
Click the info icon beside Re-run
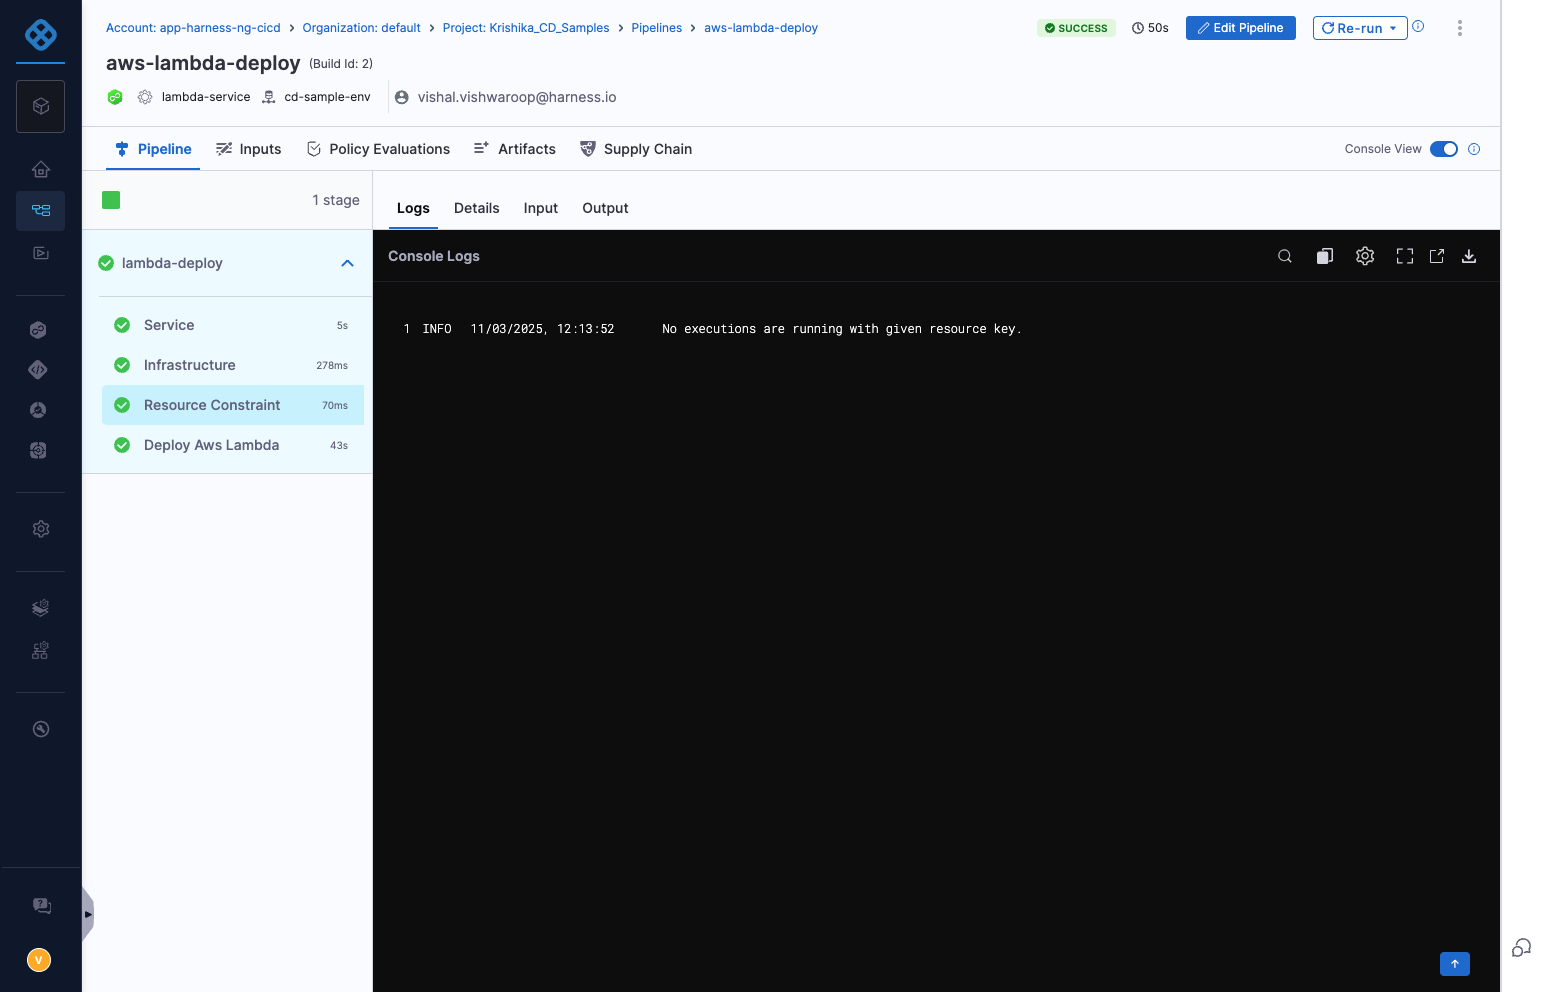pyautogui.click(x=1418, y=27)
